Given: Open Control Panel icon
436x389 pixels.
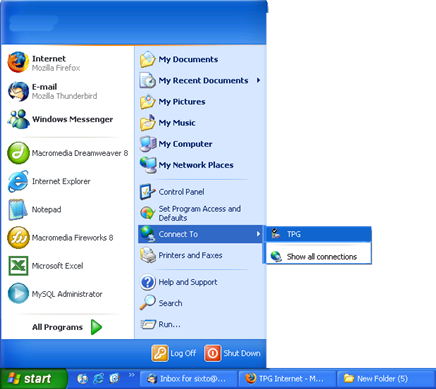Looking at the screenshot, I should tap(147, 192).
